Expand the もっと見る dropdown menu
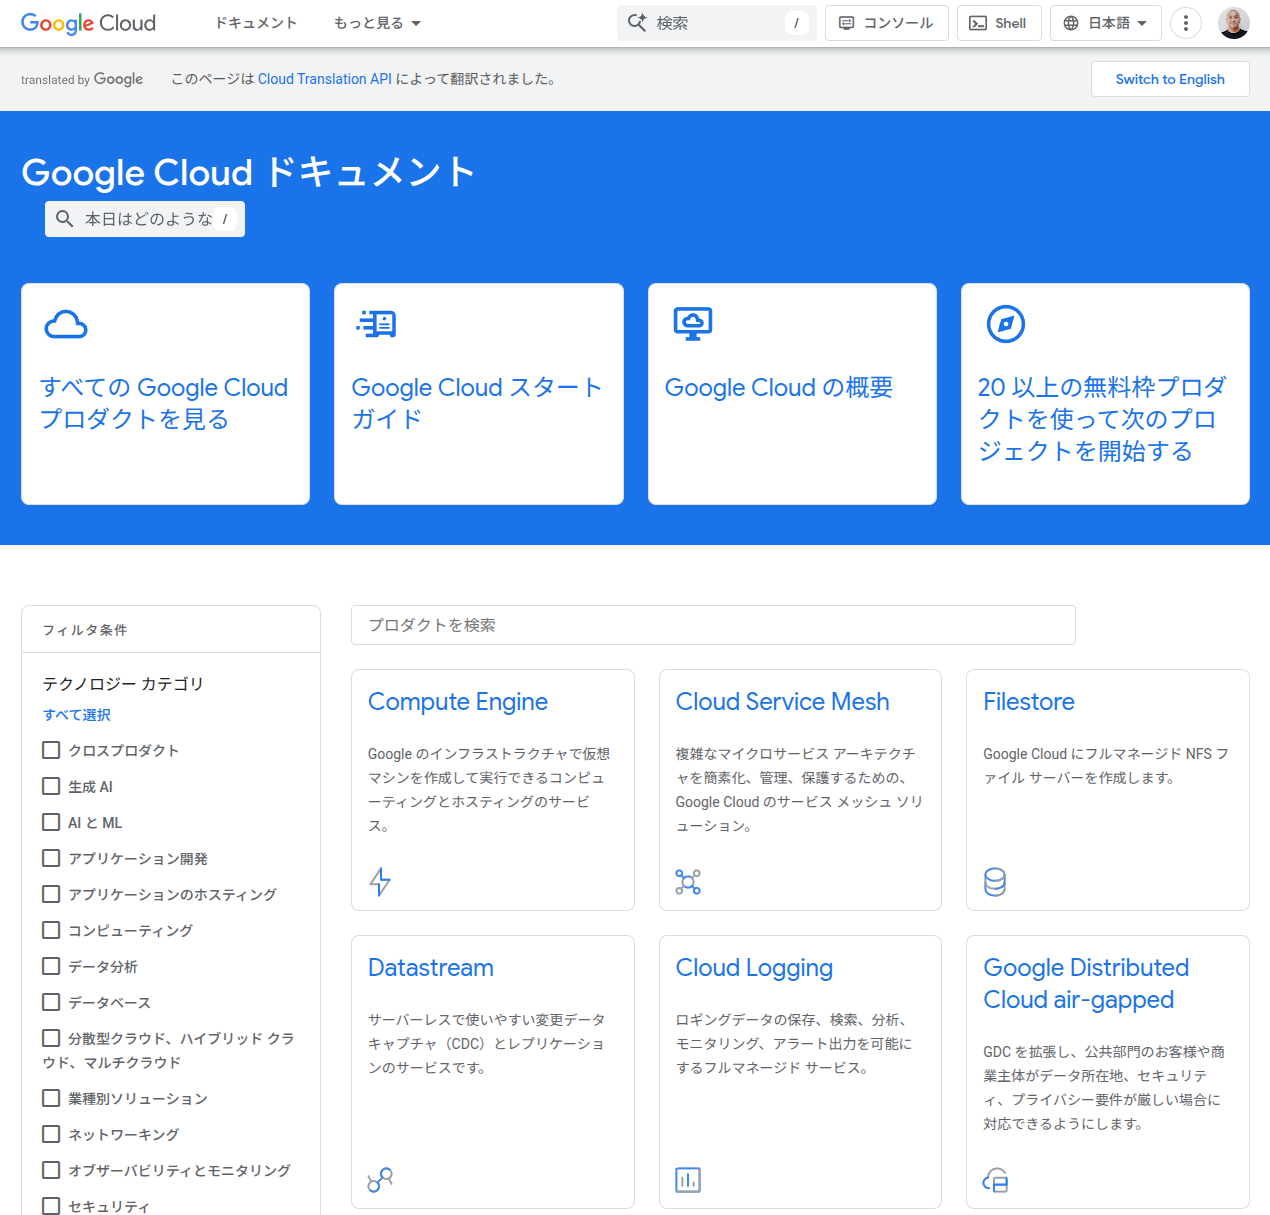This screenshot has width=1270, height=1215. point(377,23)
